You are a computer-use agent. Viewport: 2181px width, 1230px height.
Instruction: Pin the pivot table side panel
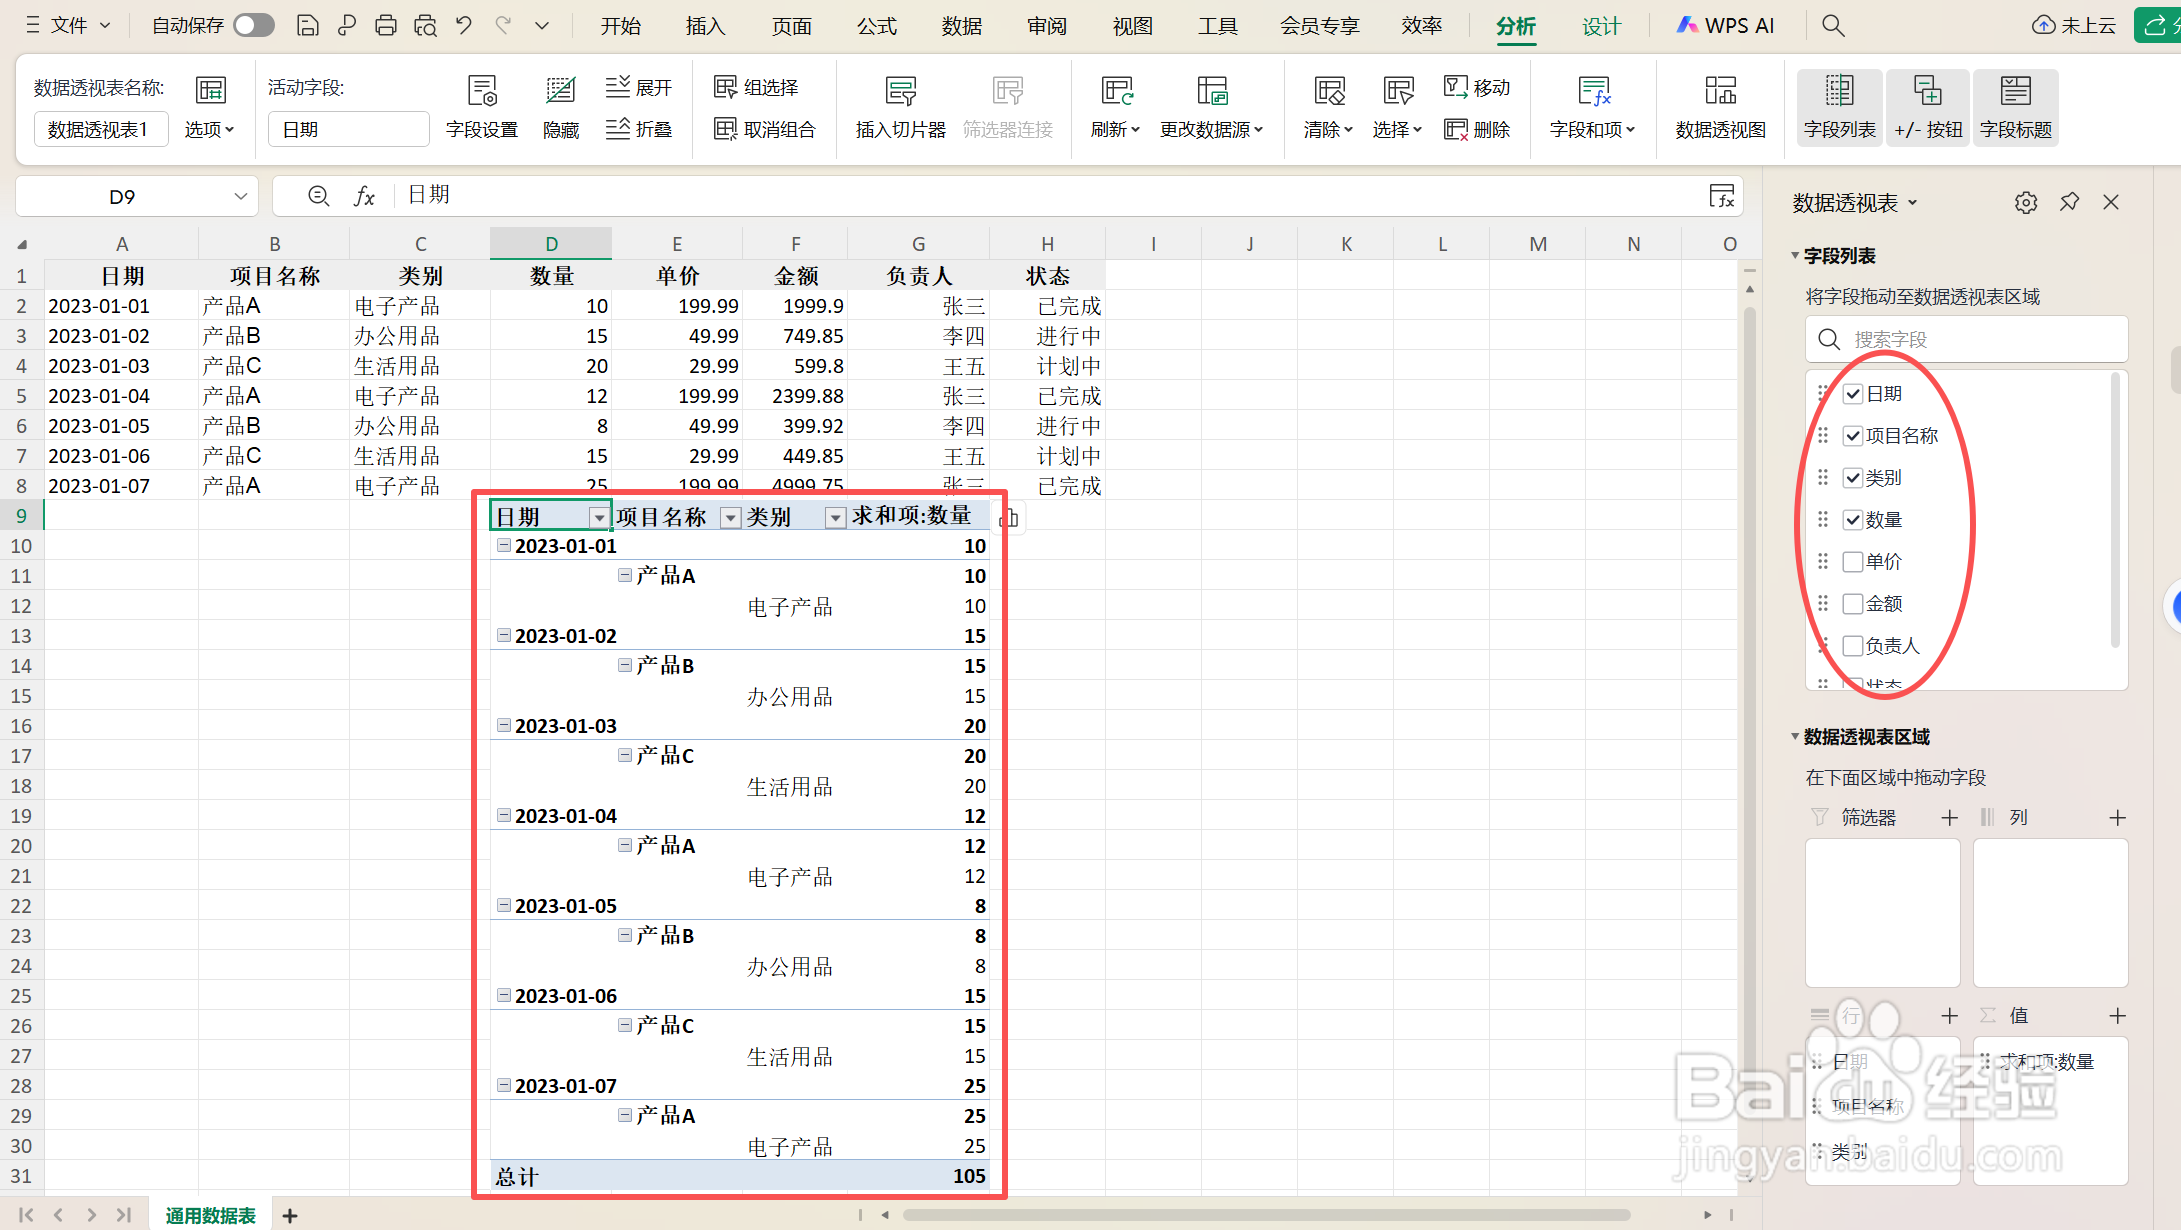2069,203
